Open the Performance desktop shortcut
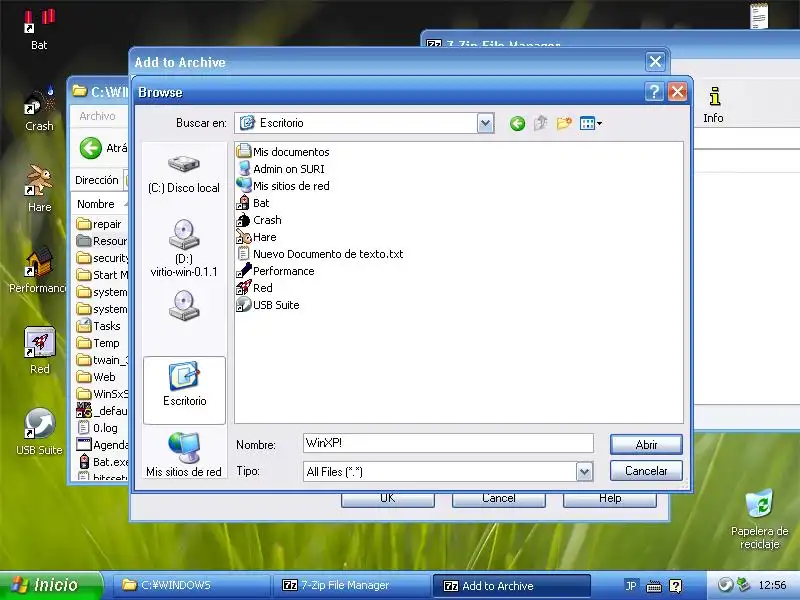 pyautogui.click(x=38, y=269)
